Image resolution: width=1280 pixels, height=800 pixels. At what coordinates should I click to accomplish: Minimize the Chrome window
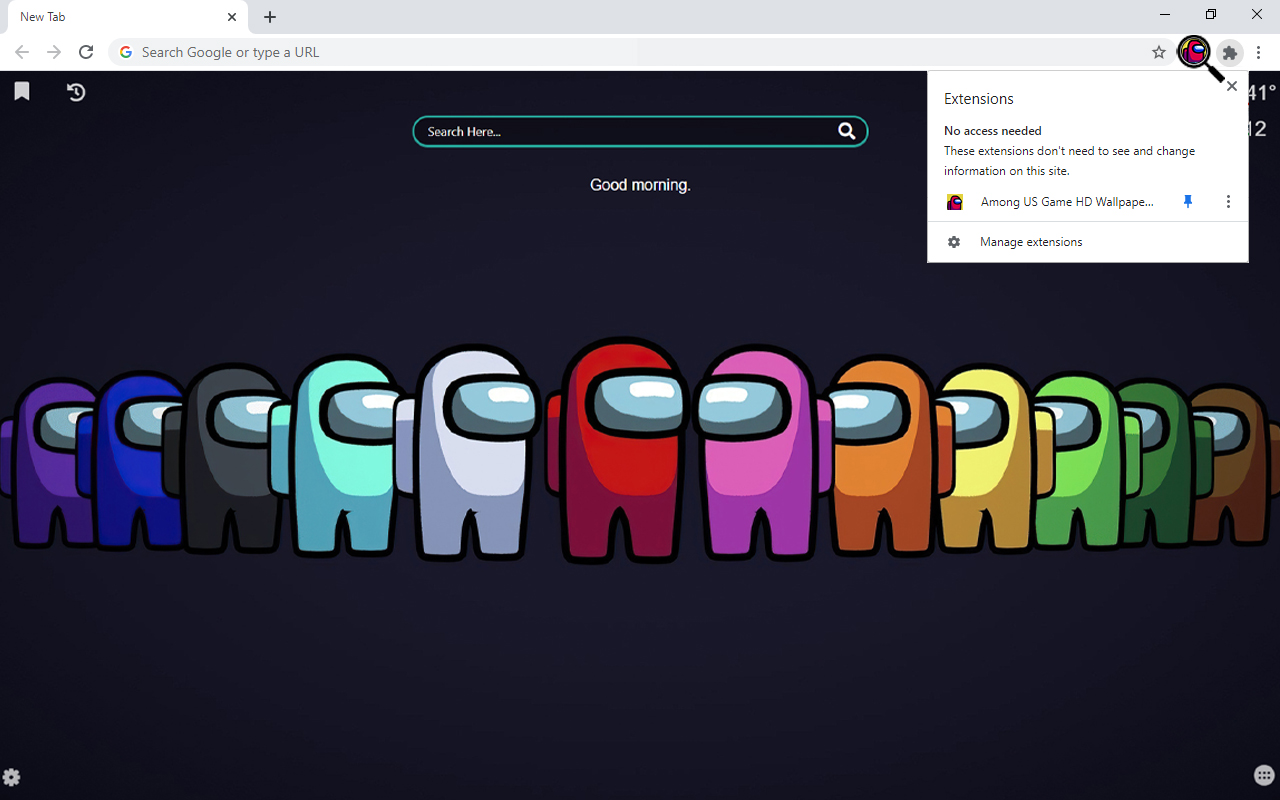pyautogui.click(x=1165, y=14)
